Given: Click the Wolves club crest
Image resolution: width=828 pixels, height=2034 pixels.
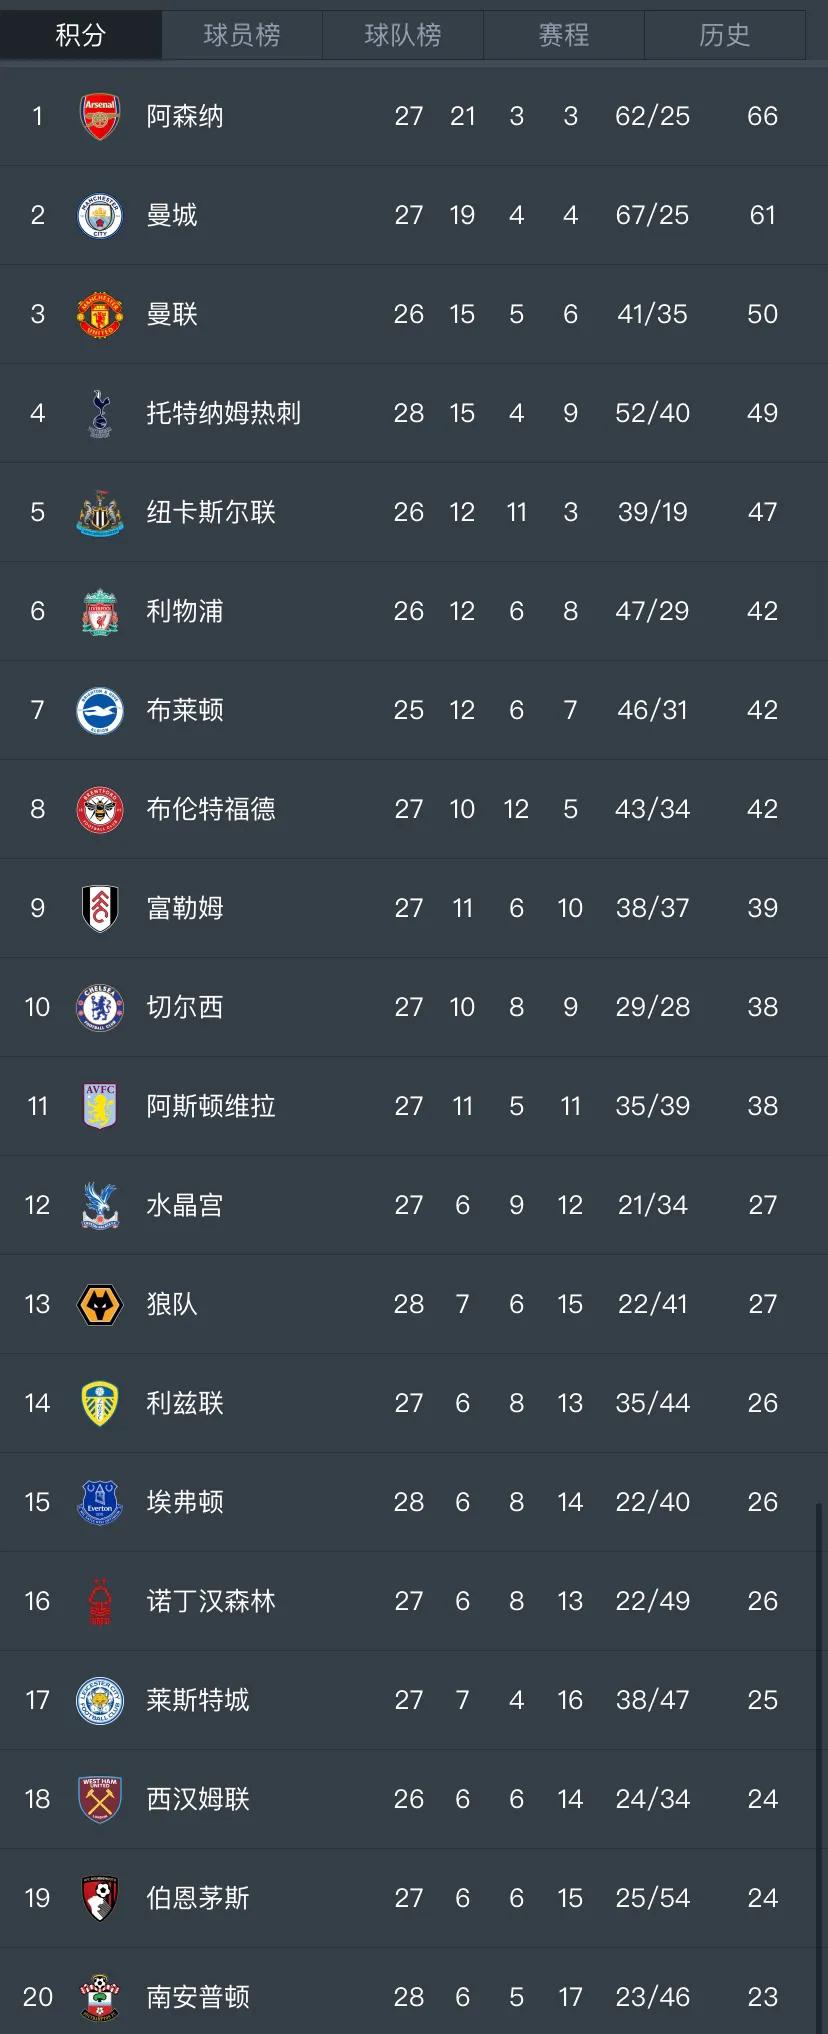Looking at the screenshot, I should click(x=100, y=1304).
